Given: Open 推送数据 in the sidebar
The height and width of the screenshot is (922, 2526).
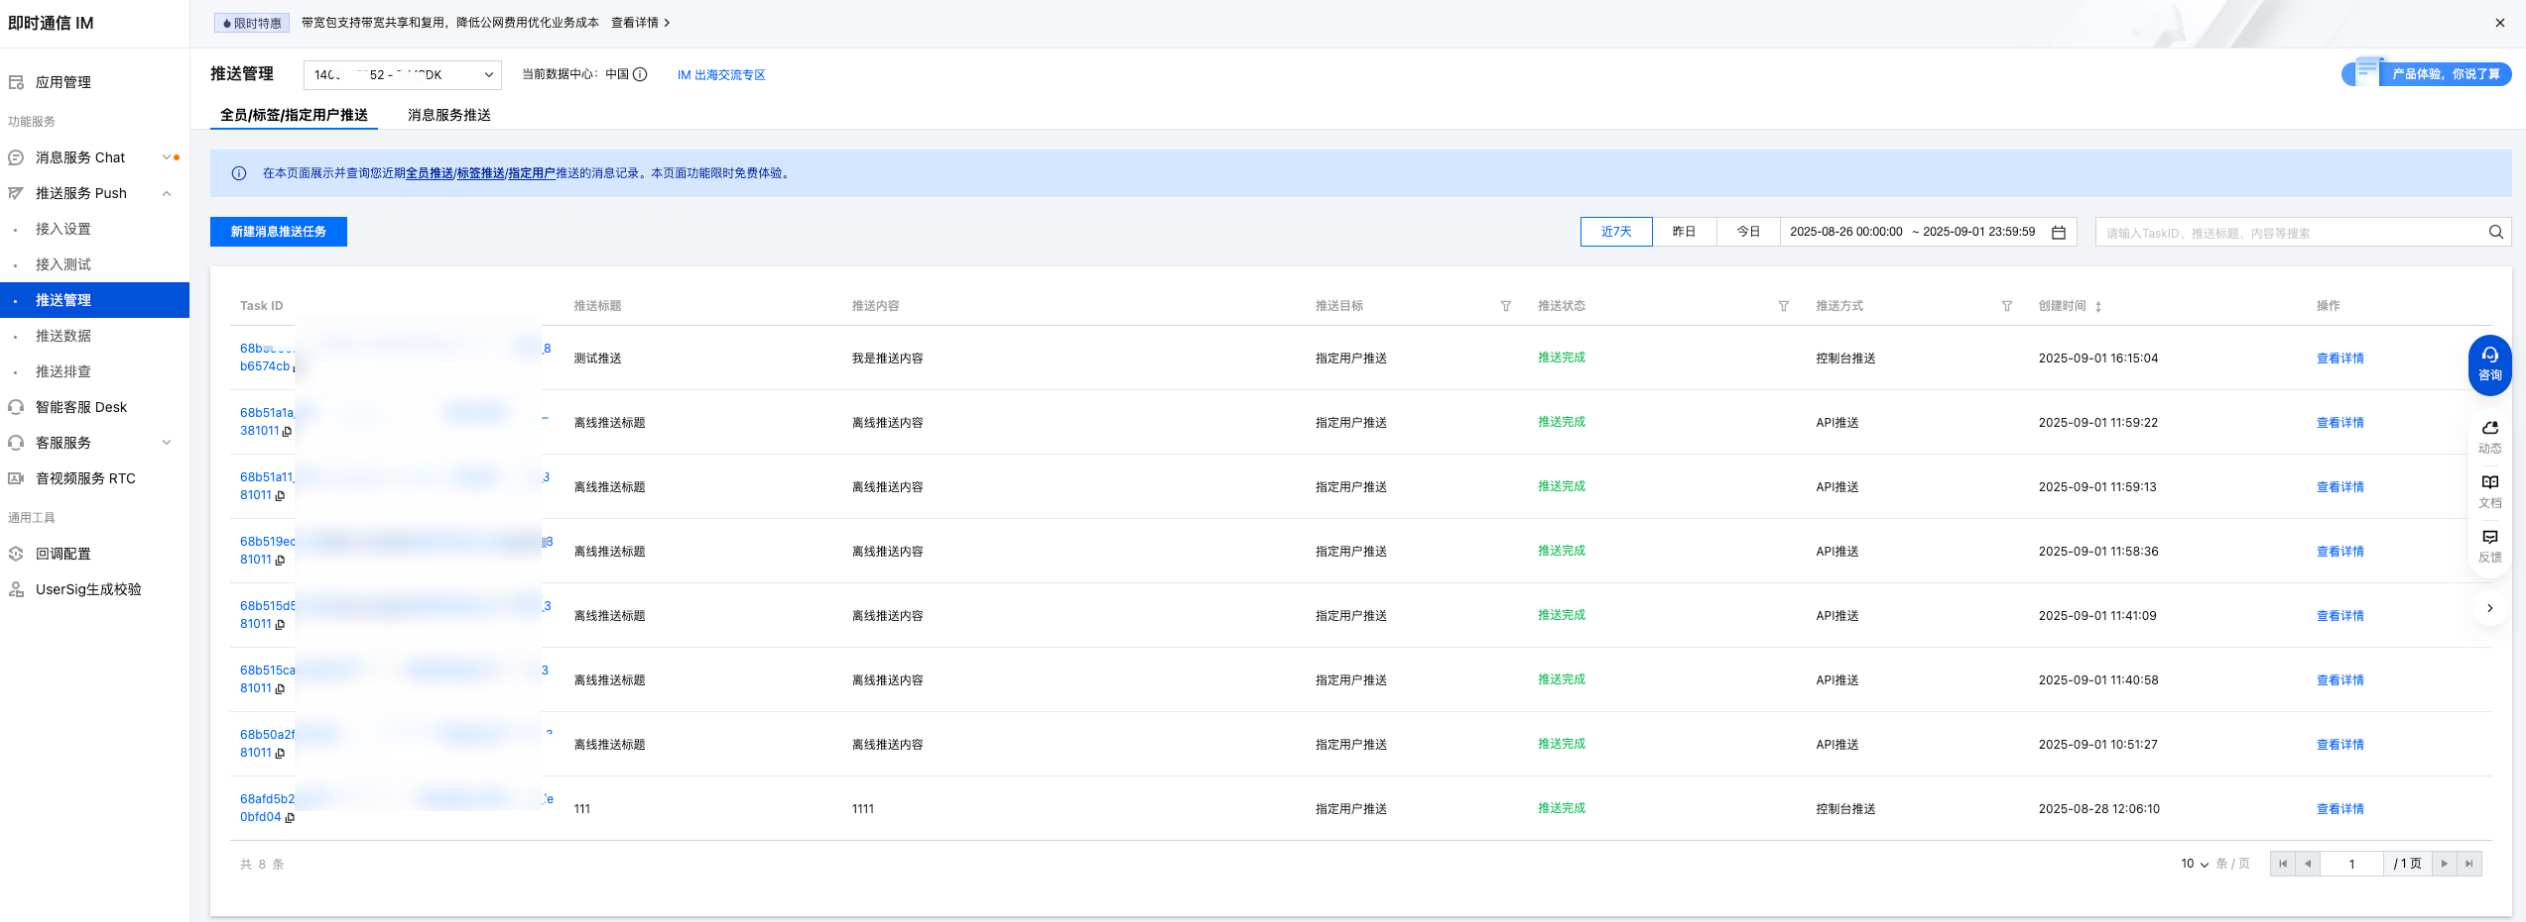Looking at the screenshot, I should 63,336.
